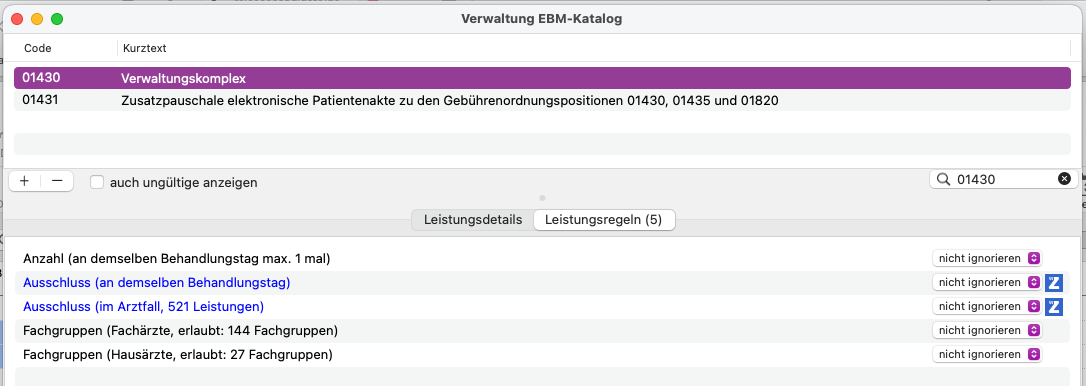Open ignore dropdown for Anzahl rule
Screen dimensions: 1086x386
coord(987,258)
